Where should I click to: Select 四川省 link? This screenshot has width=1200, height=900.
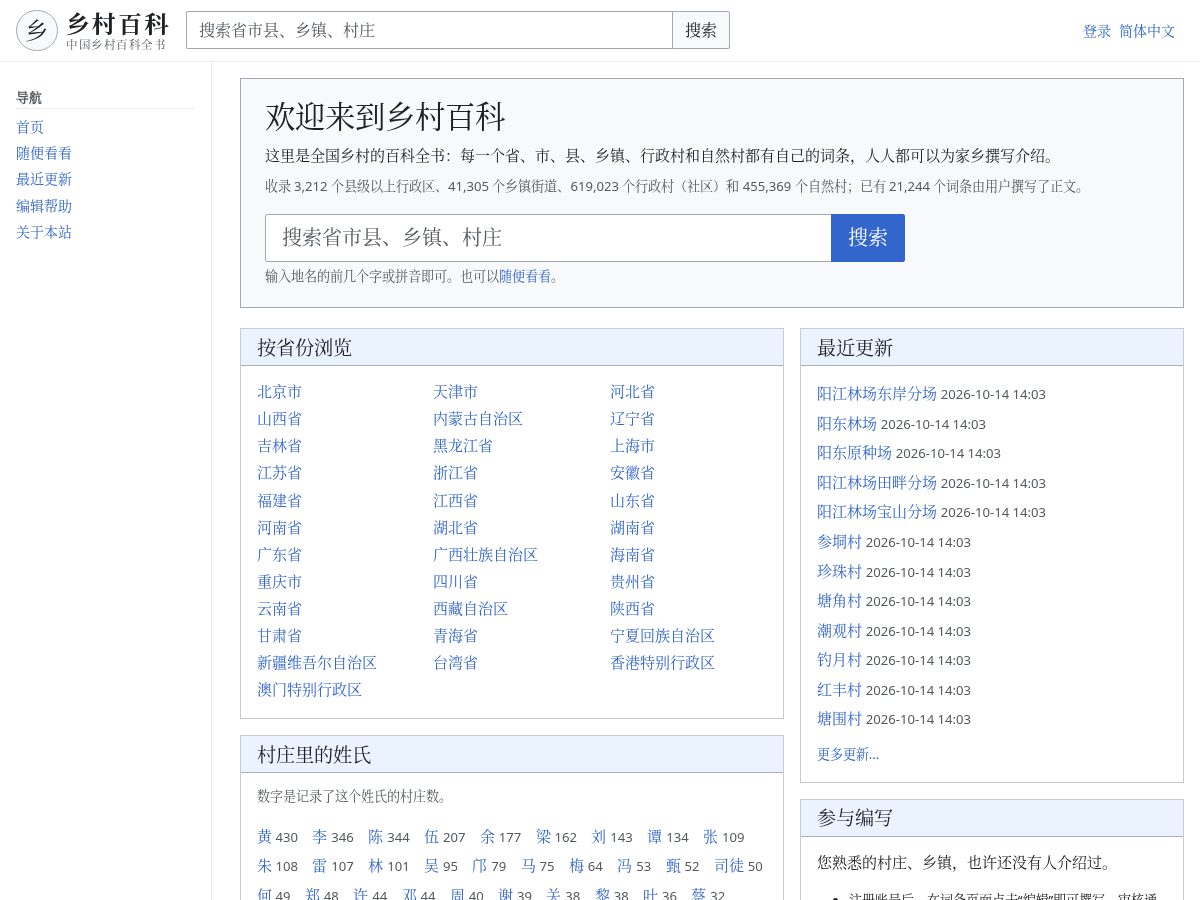coord(455,581)
